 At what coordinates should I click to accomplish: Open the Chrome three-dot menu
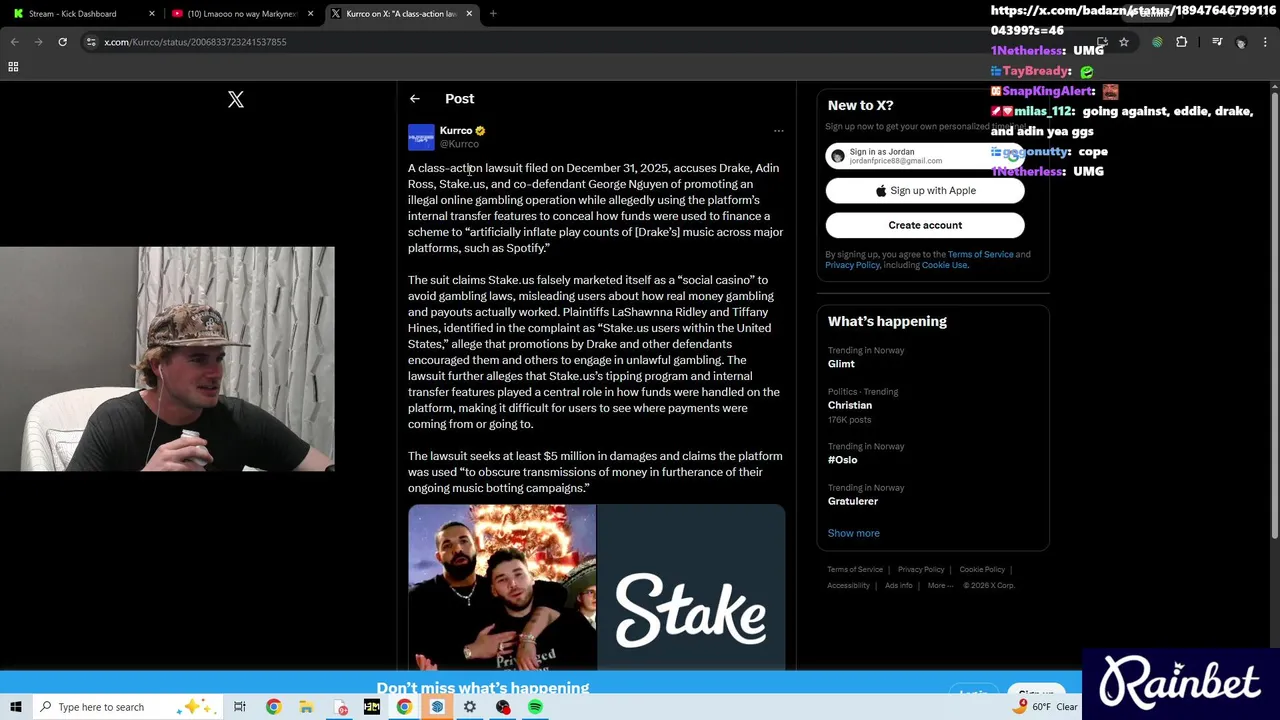pos(1266,42)
